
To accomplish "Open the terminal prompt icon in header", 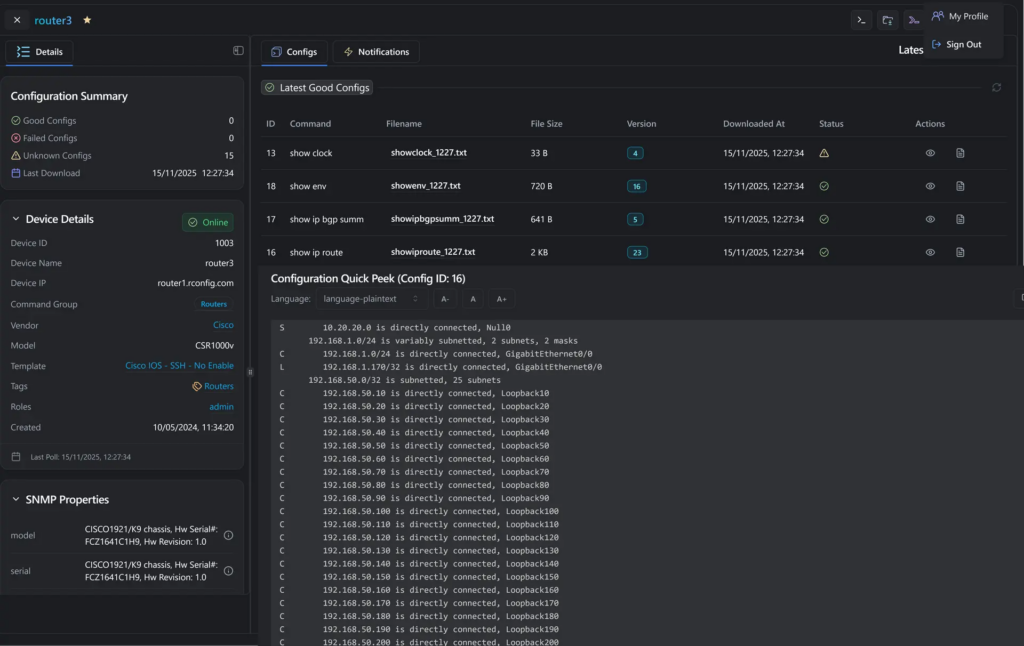I will coord(861,20).
